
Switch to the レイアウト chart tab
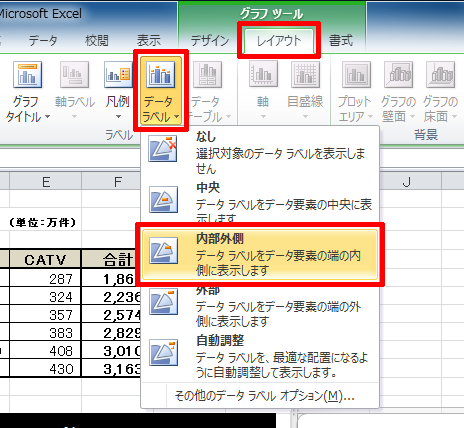pyautogui.click(x=279, y=41)
